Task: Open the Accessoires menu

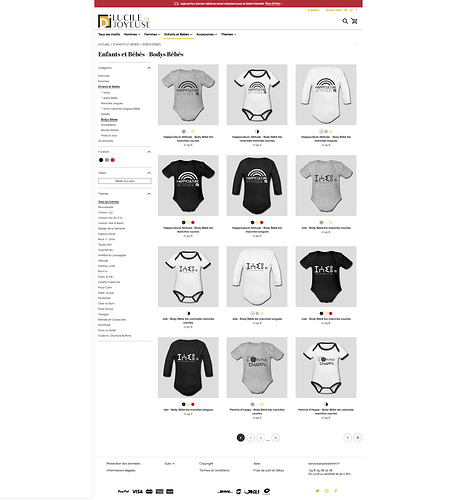Action: (207, 34)
